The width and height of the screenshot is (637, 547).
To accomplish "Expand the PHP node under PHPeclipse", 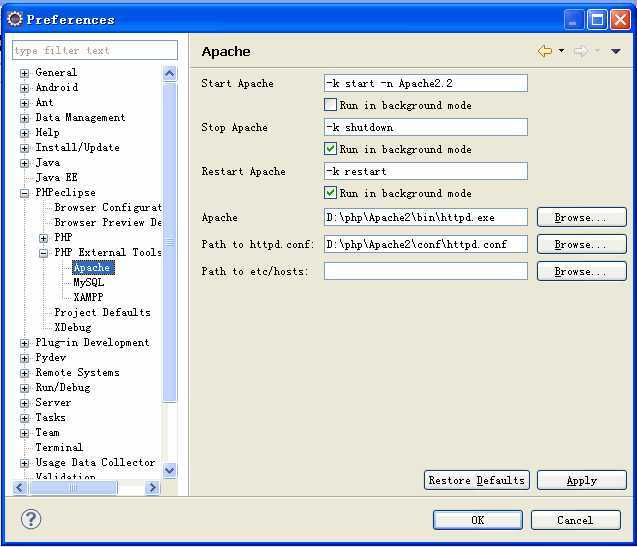I will (43, 238).
